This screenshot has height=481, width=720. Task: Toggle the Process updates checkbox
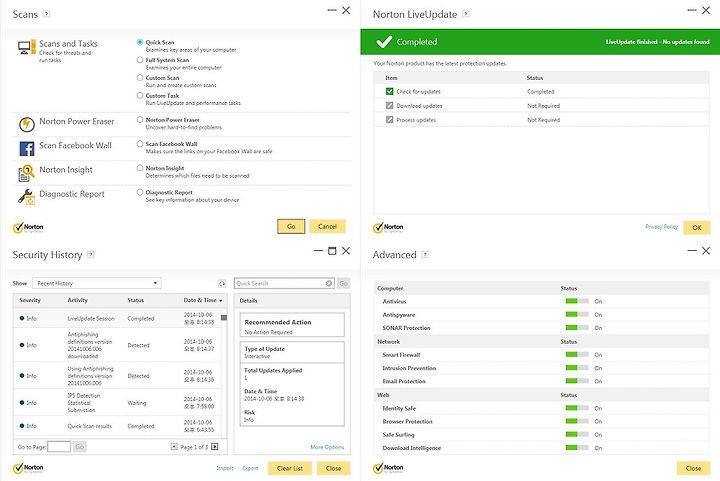pyautogui.click(x=389, y=120)
